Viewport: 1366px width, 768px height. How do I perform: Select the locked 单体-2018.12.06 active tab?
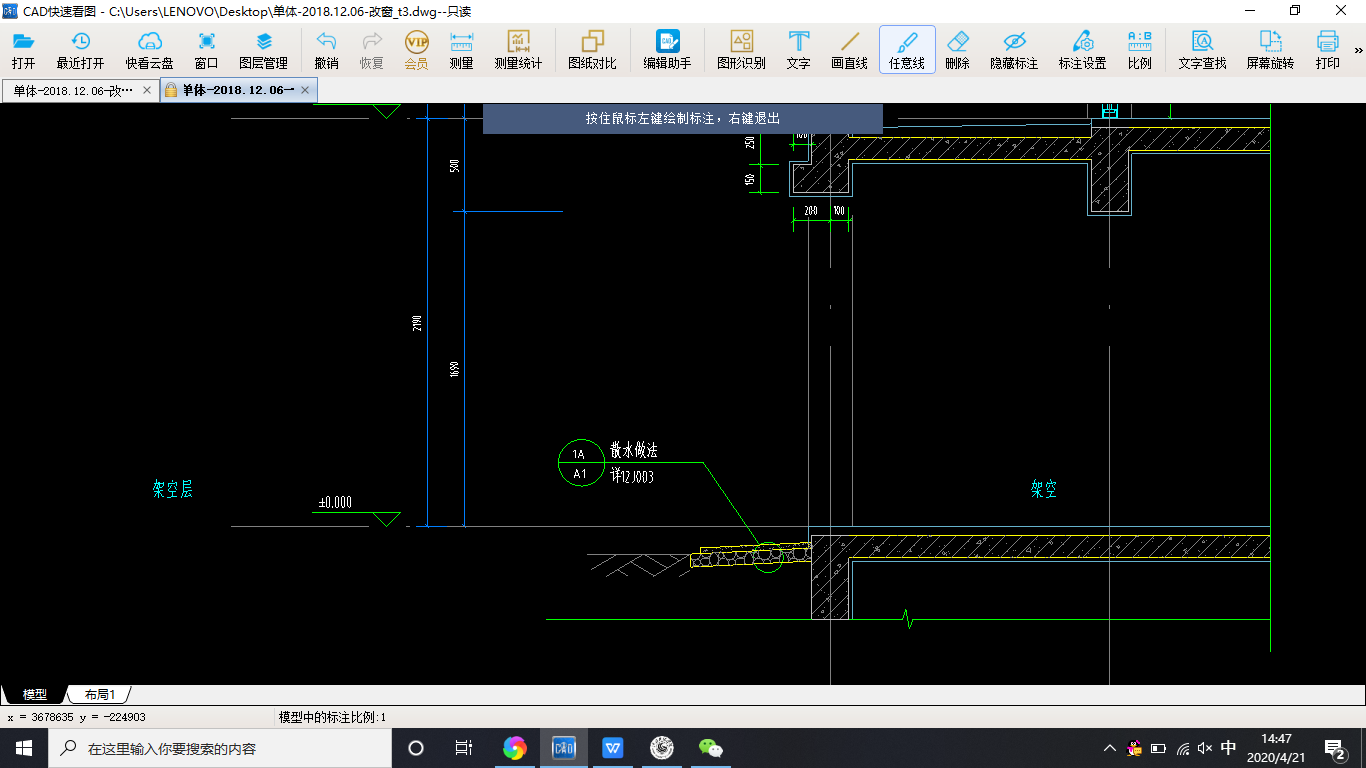tap(238, 90)
